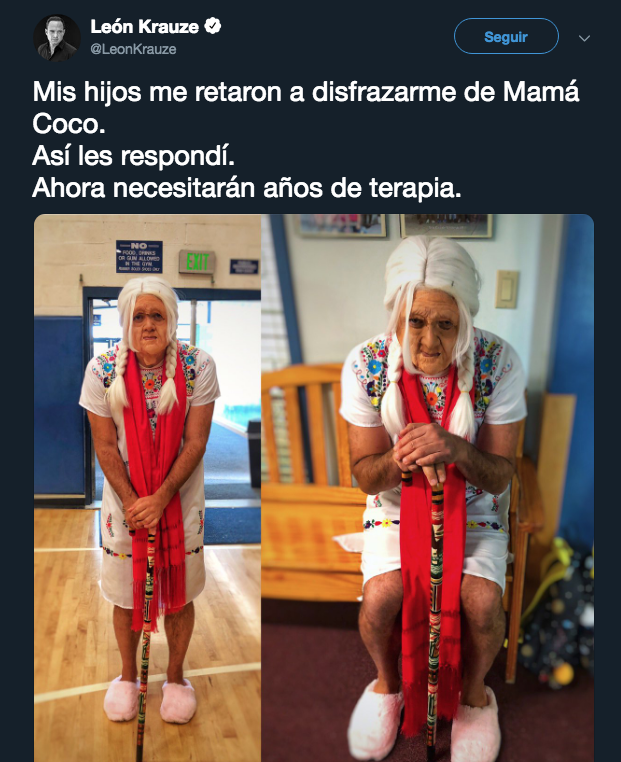
Task: Click the Seguir follow button
Action: click(x=506, y=36)
